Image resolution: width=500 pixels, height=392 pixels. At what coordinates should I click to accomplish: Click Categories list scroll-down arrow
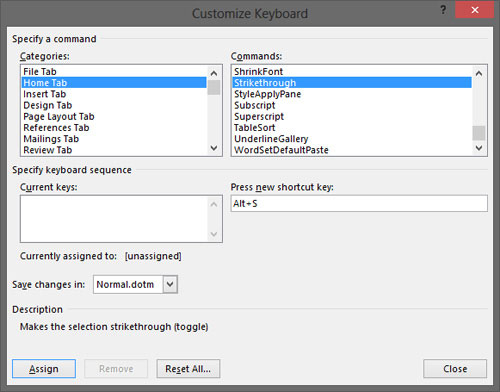214,148
